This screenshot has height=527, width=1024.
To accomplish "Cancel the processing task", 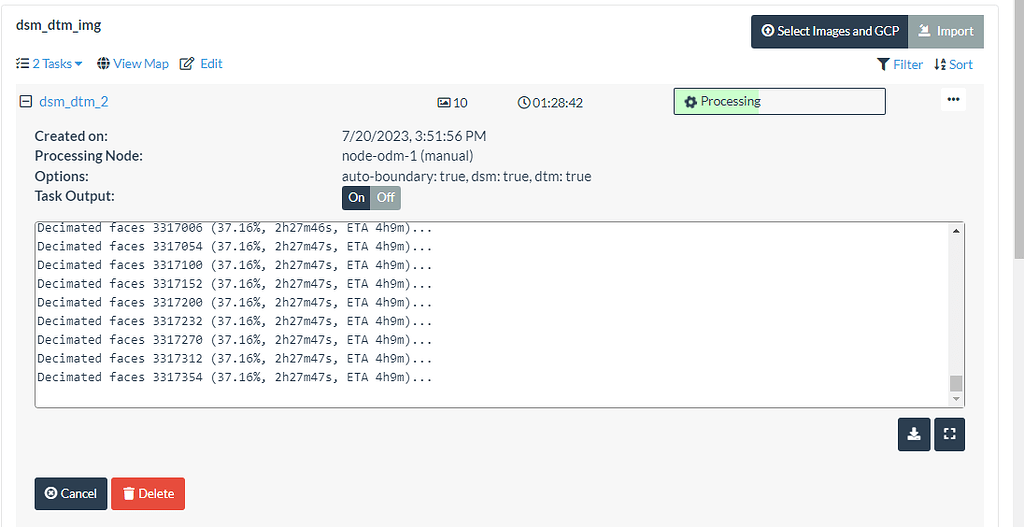I will pyautogui.click(x=71, y=493).
